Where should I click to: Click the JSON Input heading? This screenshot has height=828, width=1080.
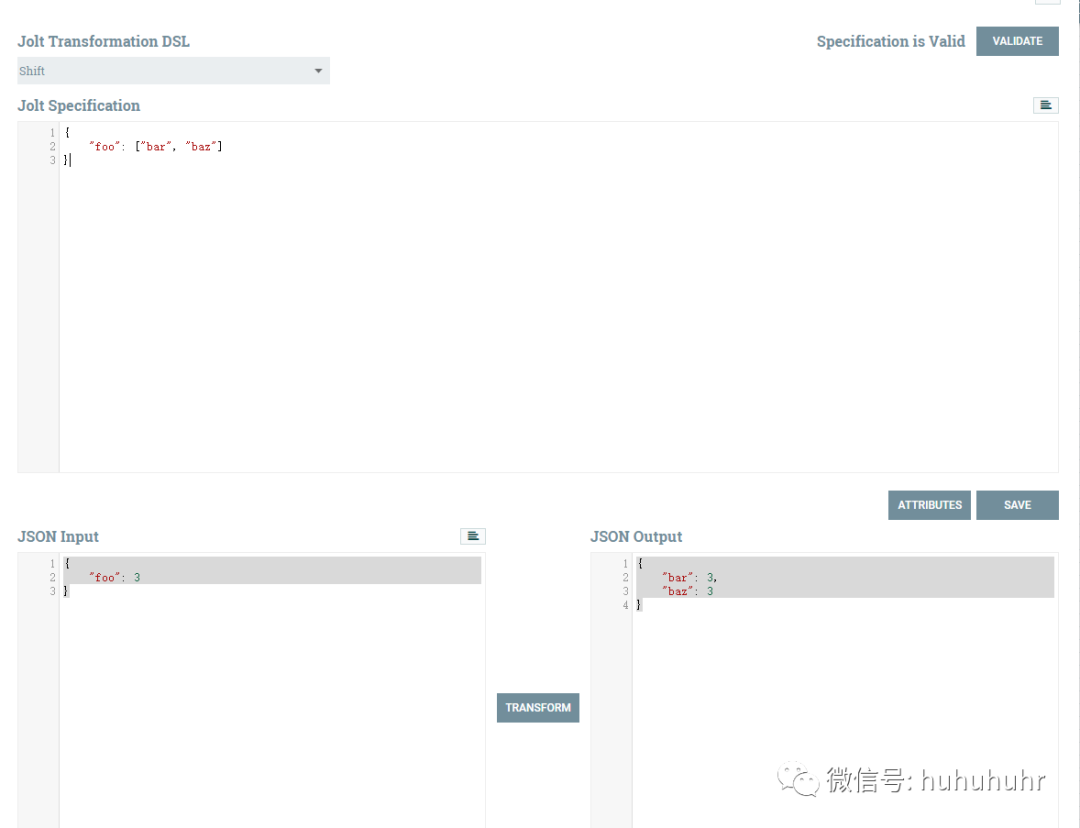tap(58, 537)
